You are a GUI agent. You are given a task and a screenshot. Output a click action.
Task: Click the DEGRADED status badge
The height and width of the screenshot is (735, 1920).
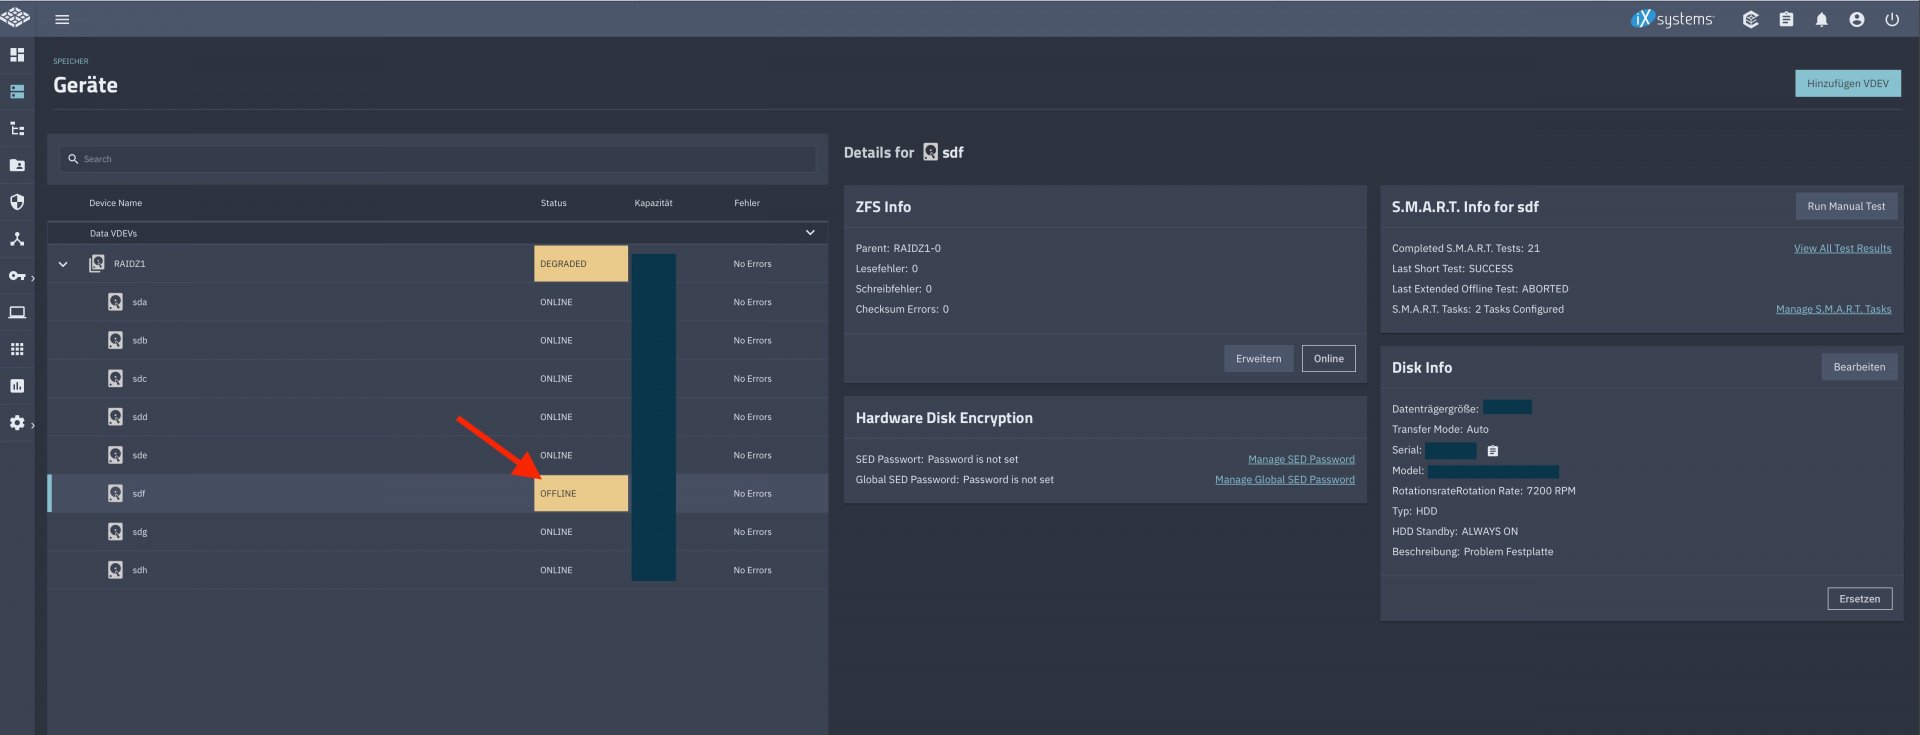(x=581, y=264)
